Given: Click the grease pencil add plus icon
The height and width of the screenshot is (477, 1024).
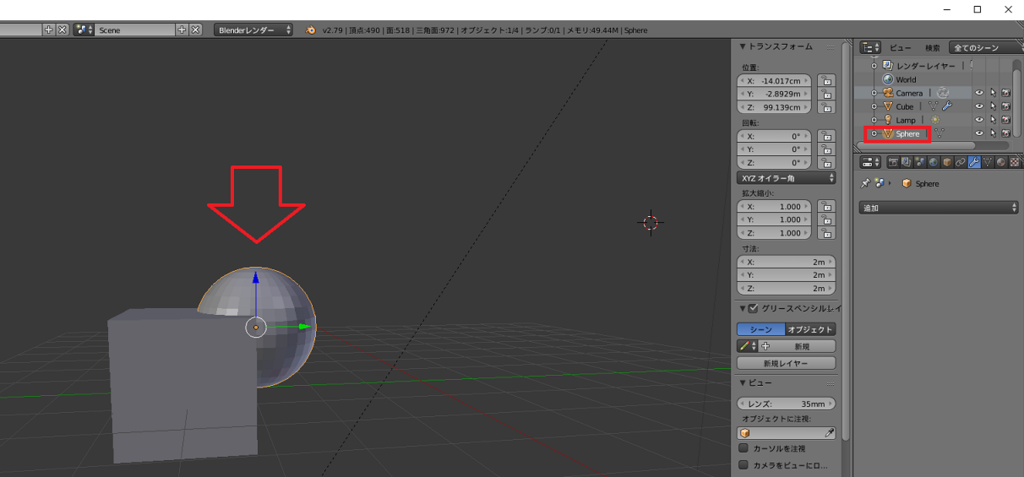Looking at the screenshot, I should pos(765,346).
